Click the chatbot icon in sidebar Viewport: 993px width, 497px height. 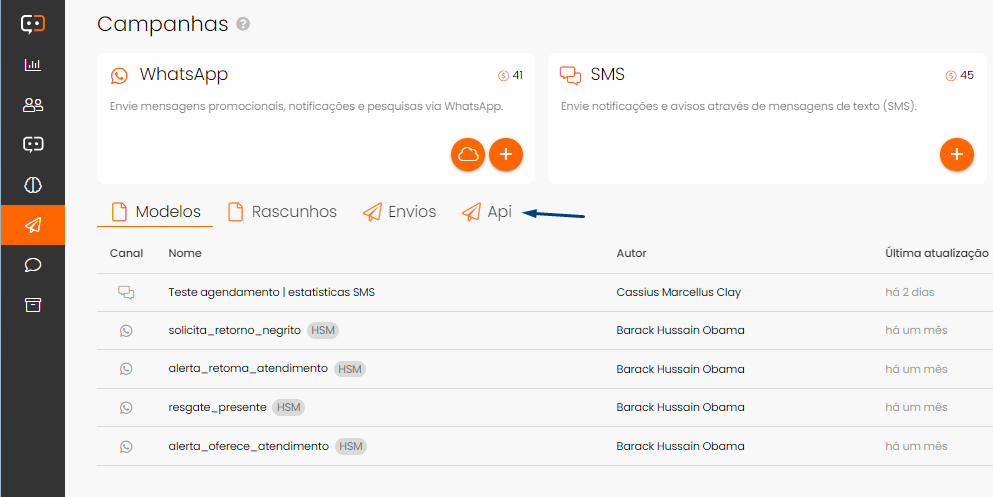pos(33,145)
